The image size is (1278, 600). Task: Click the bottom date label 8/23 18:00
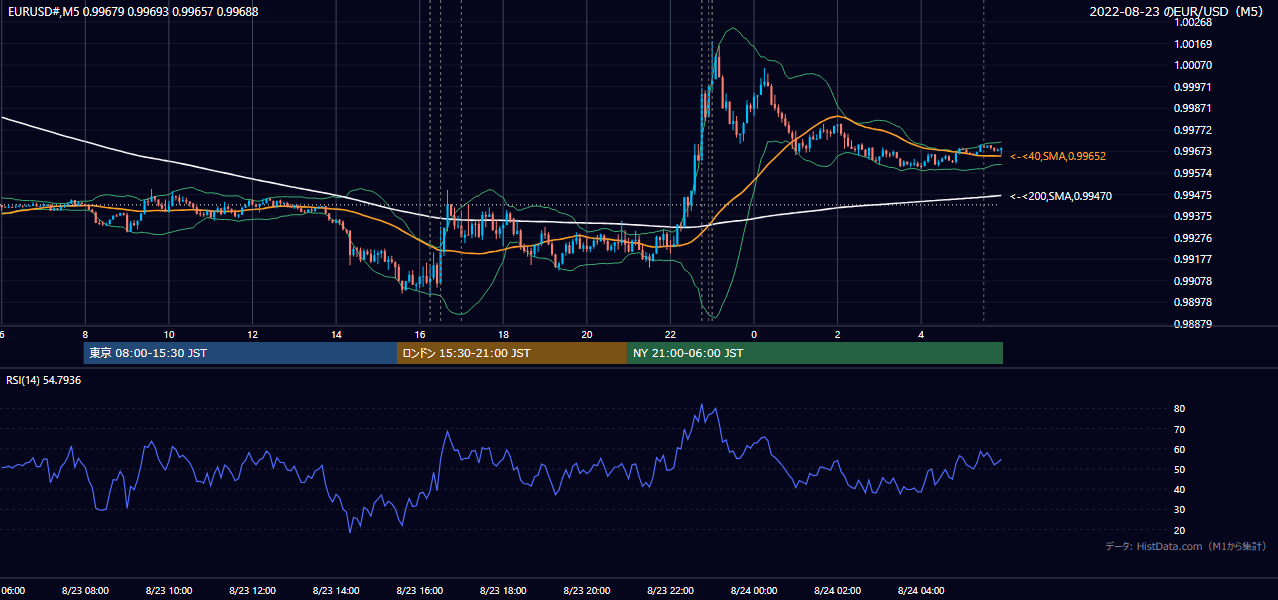pyautogui.click(x=503, y=591)
